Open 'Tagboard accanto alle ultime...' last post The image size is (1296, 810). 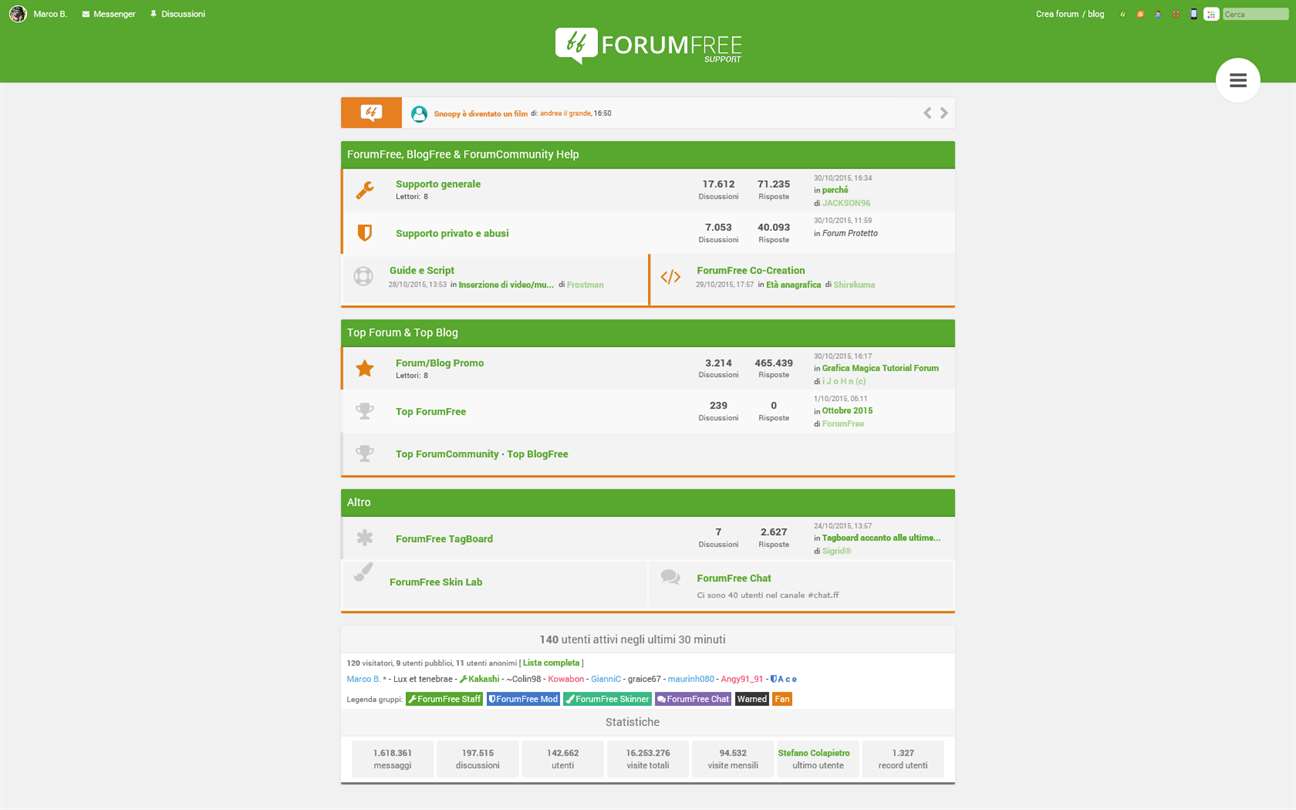coord(881,538)
